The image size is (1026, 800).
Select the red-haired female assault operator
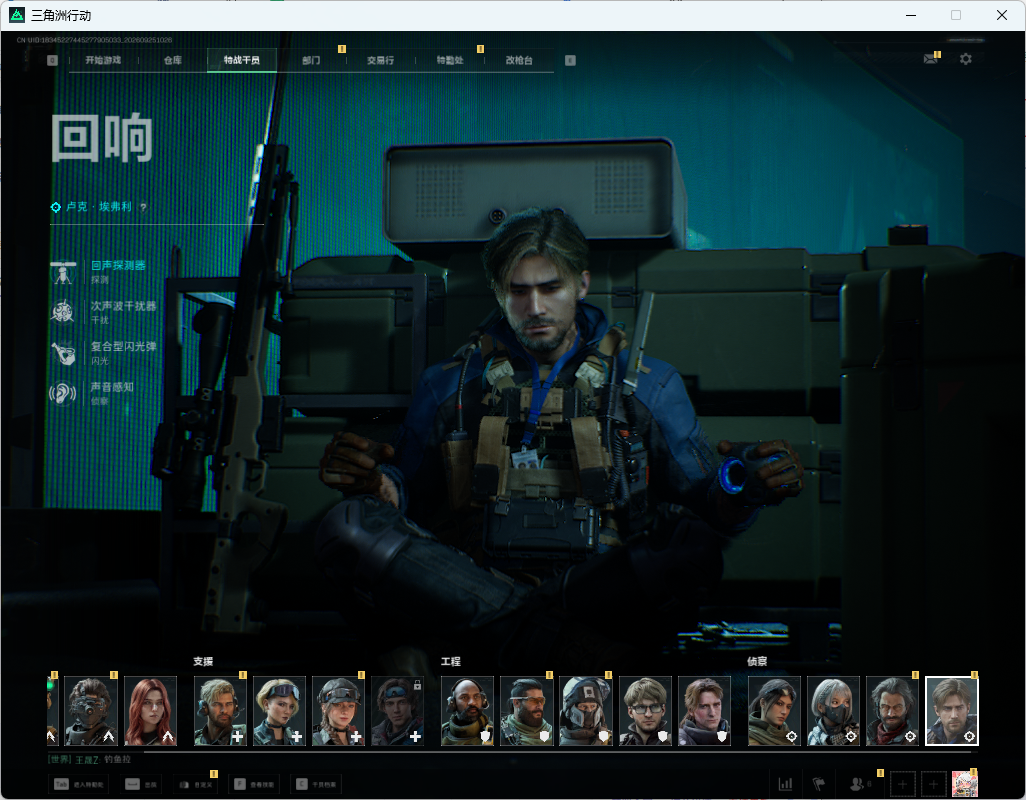pos(150,711)
